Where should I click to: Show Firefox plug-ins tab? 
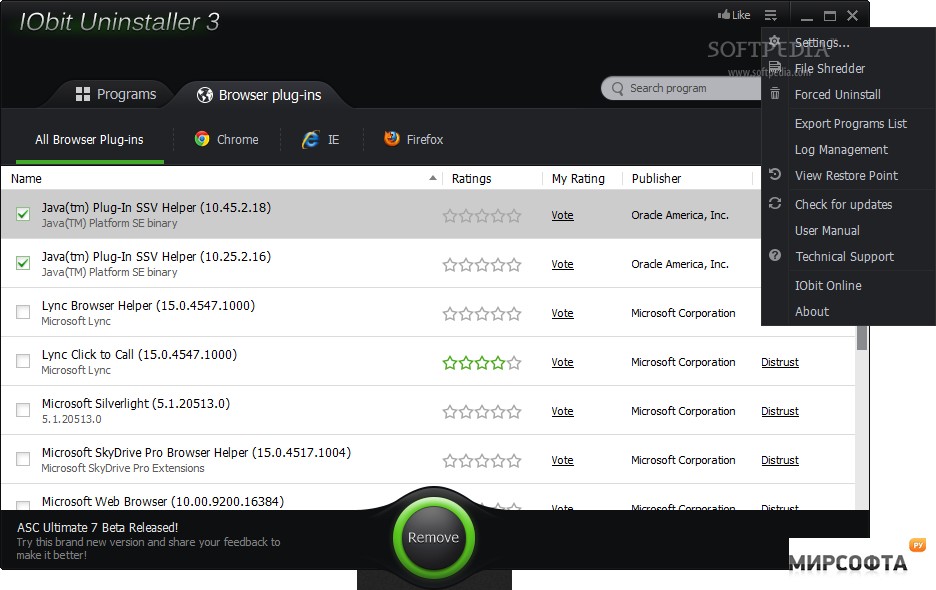tap(413, 139)
